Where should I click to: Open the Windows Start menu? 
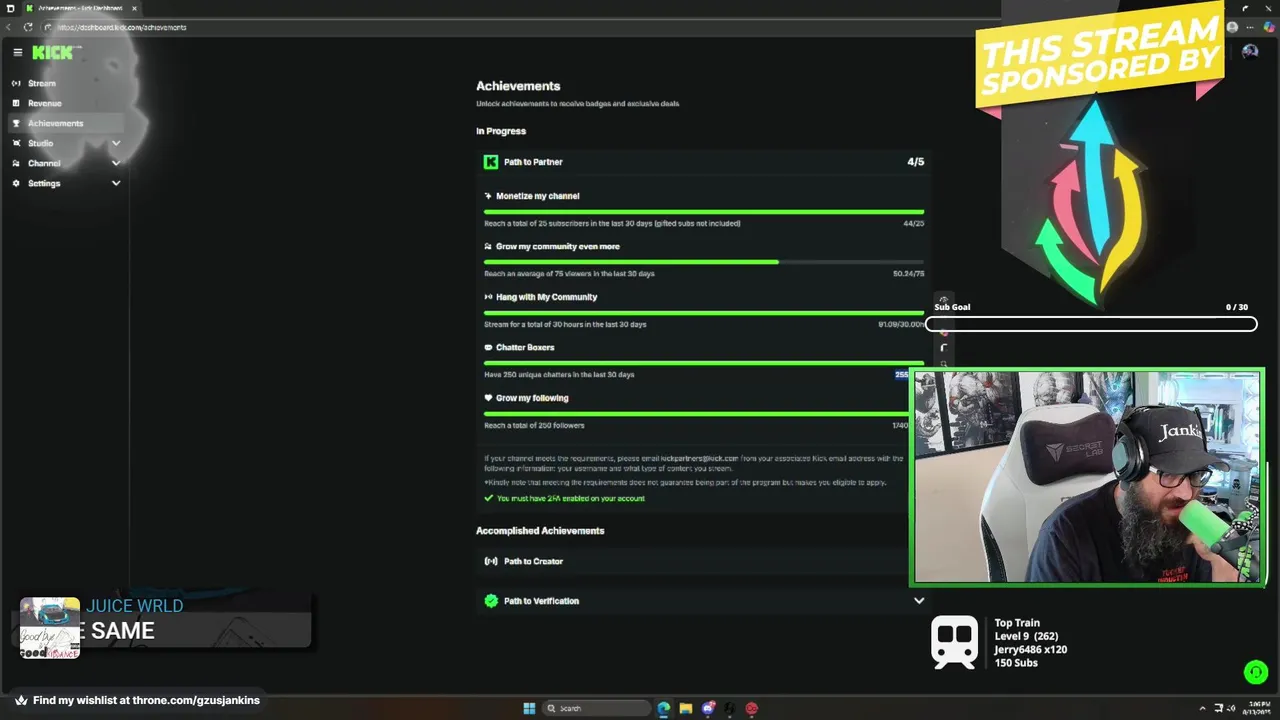click(x=529, y=708)
